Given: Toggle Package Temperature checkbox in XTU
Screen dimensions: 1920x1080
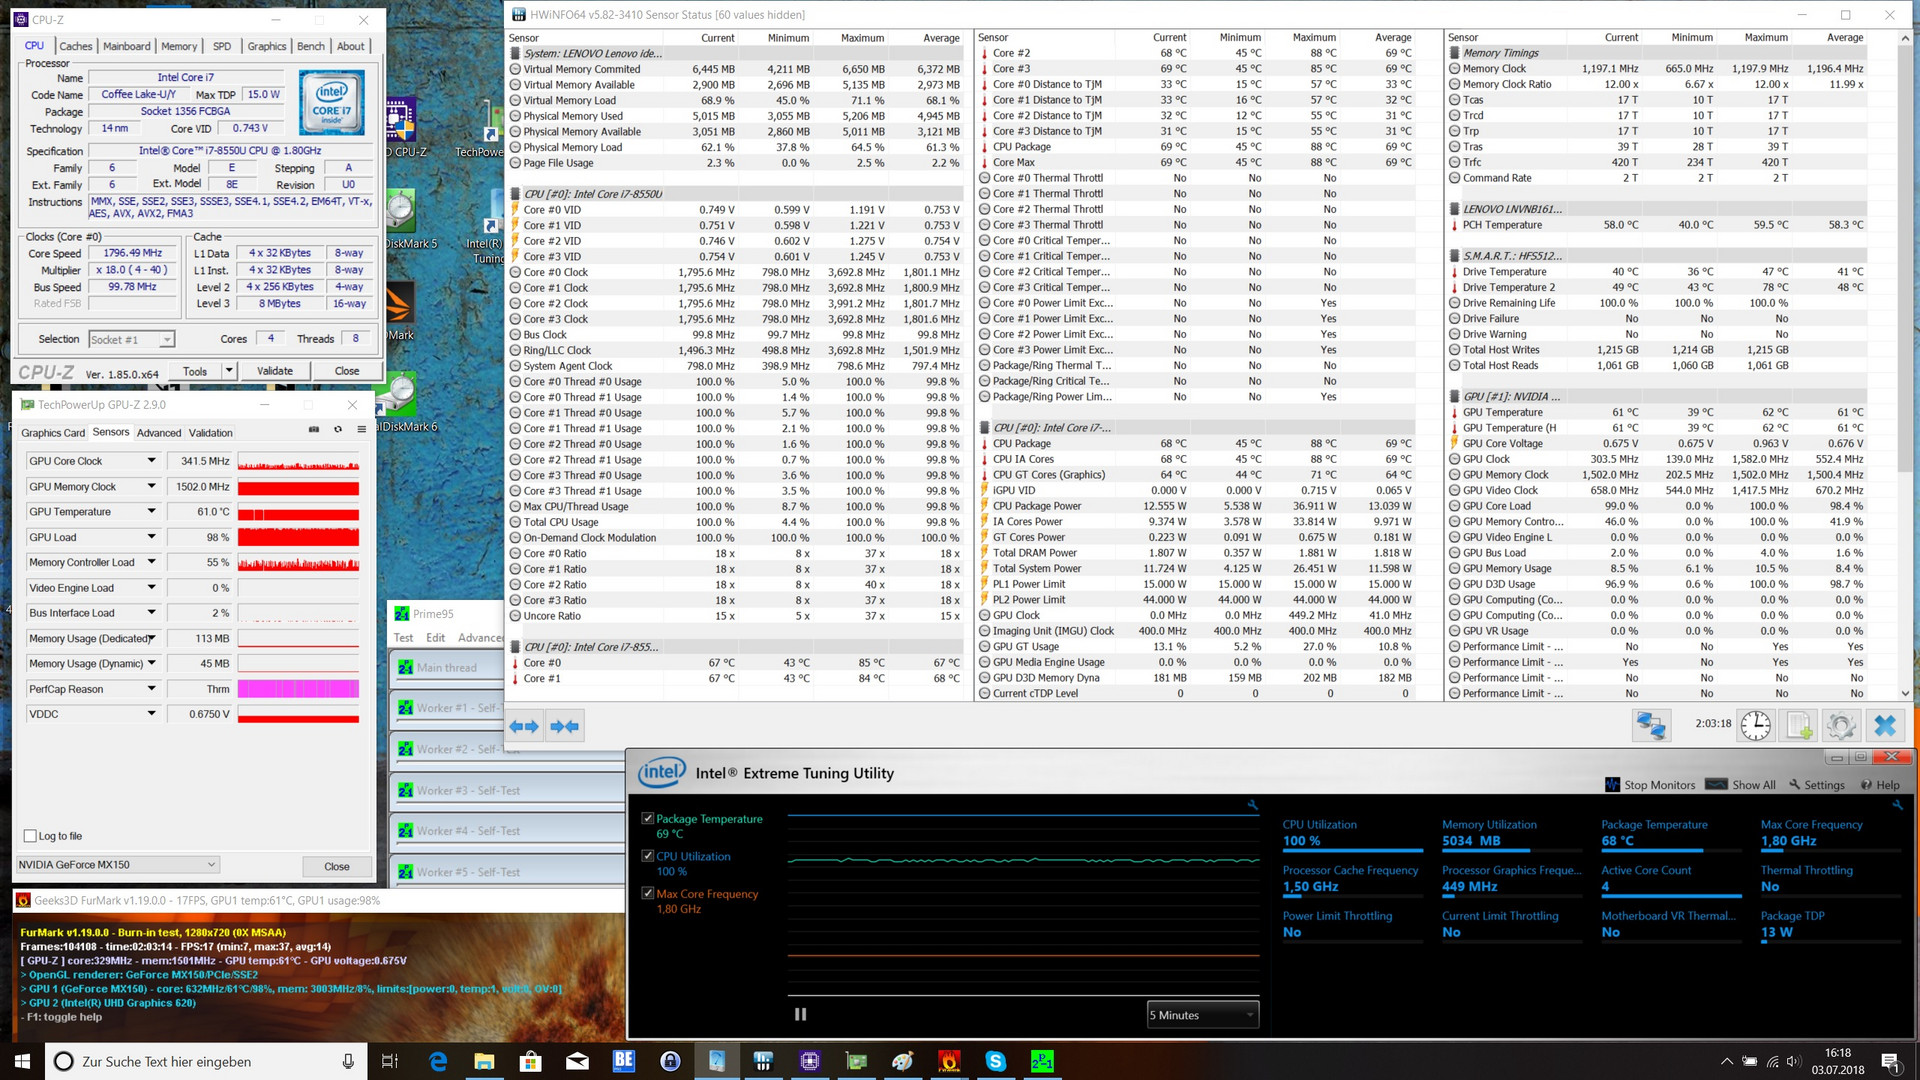Looking at the screenshot, I should (648, 818).
